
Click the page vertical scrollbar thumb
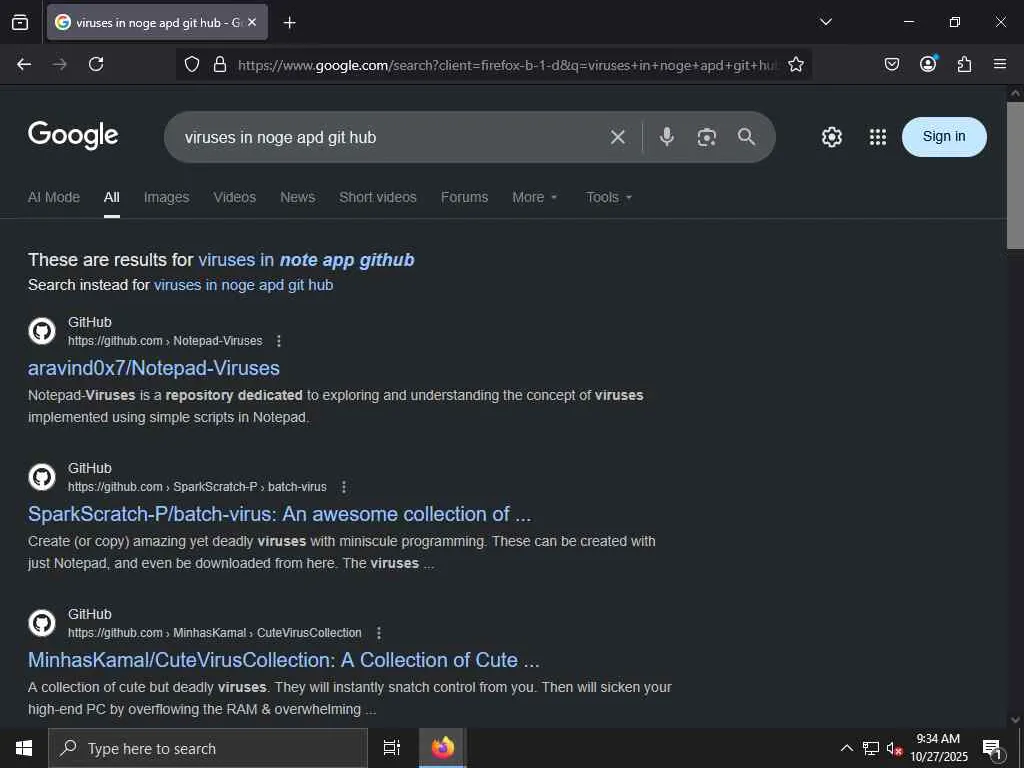1015,175
